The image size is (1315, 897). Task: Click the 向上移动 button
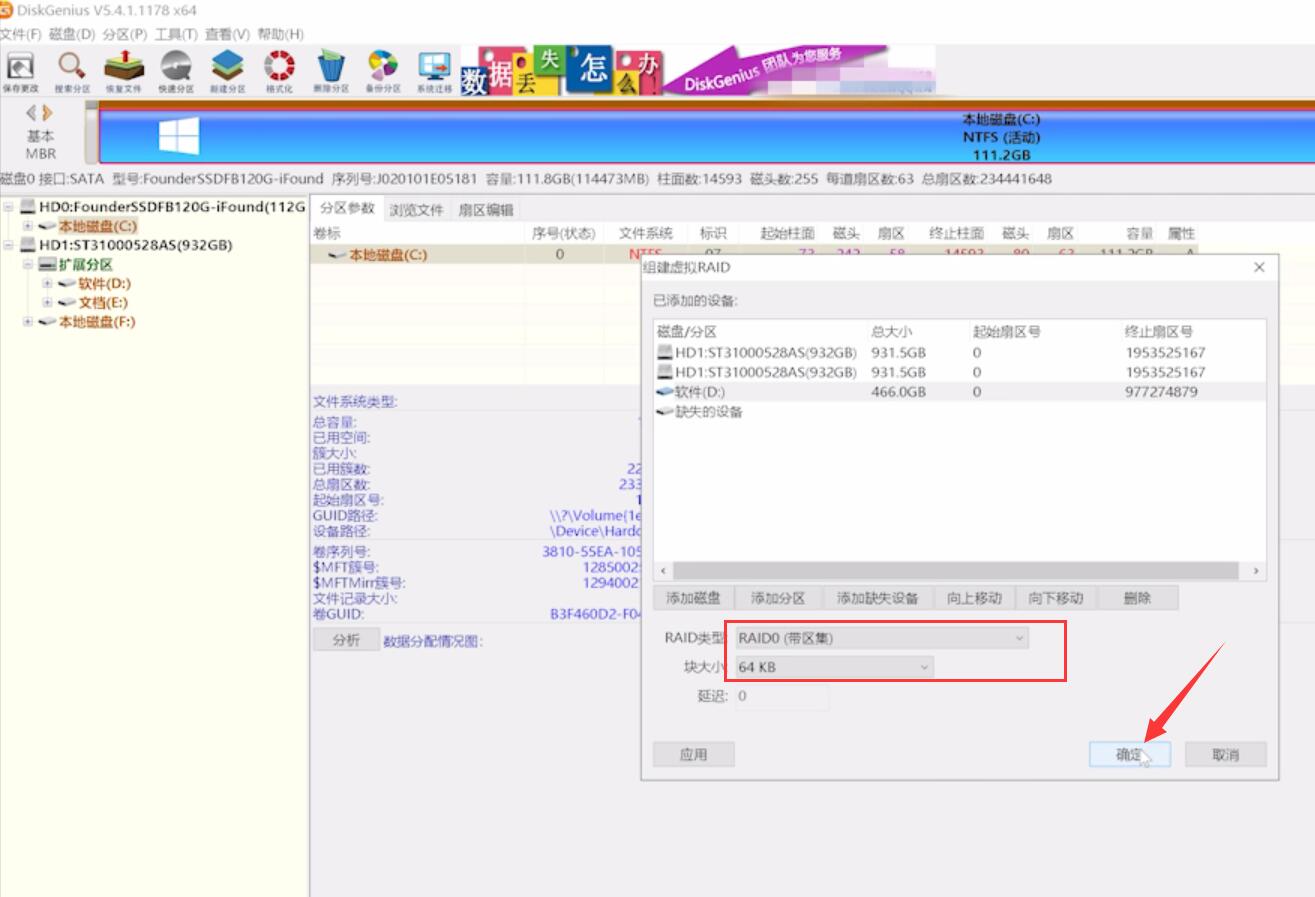click(x=974, y=598)
